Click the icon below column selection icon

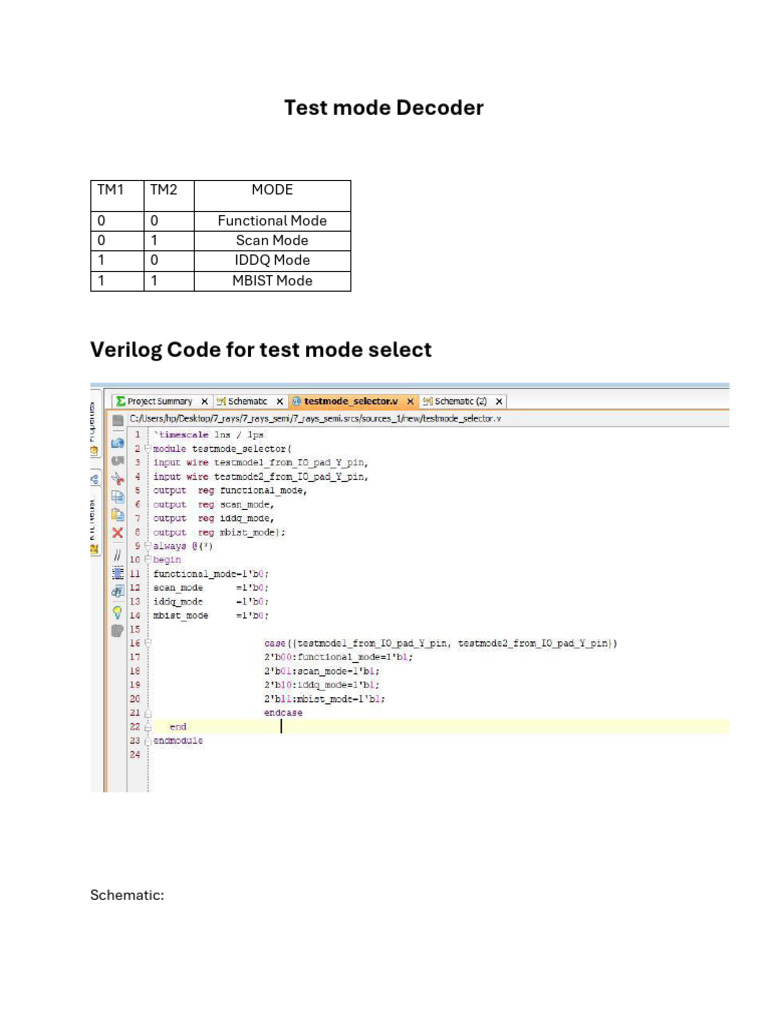pos(118,591)
